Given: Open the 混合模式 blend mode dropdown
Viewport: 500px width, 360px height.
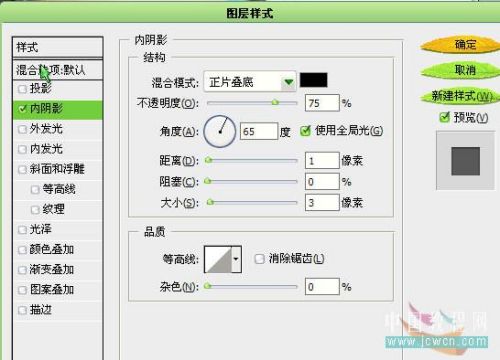Looking at the screenshot, I should (x=250, y=82).
